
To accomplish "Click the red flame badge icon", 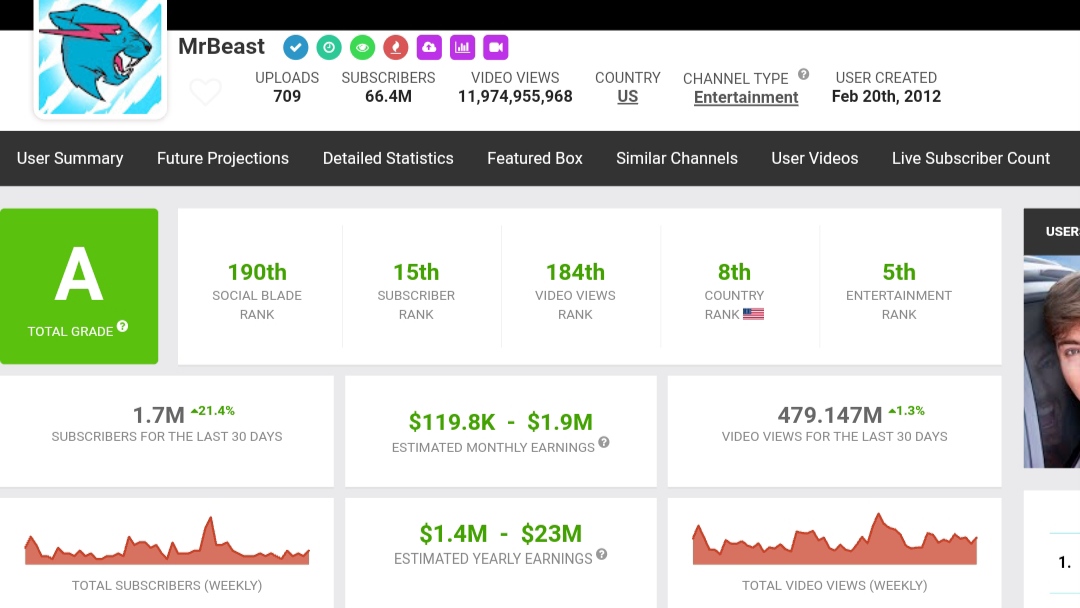I will pyautogui.click(x=395, y=47).
